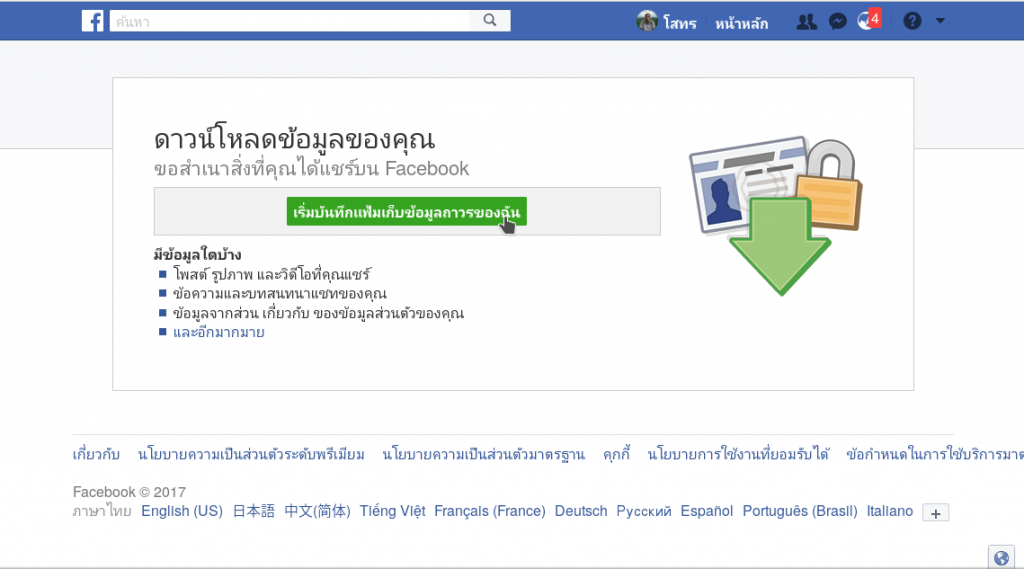Switch language to Español
This screenshot has height=569, width=1024.
pyautogui.click(x=707, y=511)
